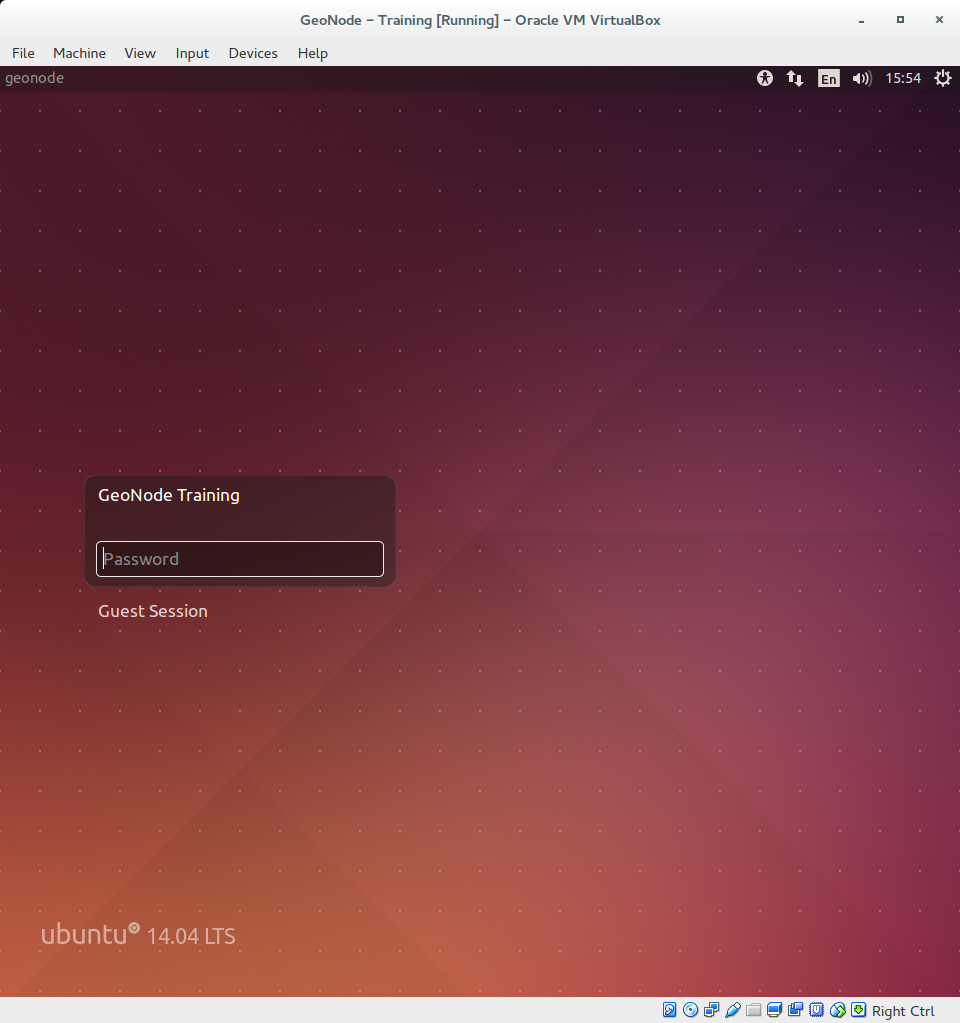Click the keyboard capture green arrow icon
Image resolution: width=960 pixels, height=1023 pixels.
[x=859, y=1010]
